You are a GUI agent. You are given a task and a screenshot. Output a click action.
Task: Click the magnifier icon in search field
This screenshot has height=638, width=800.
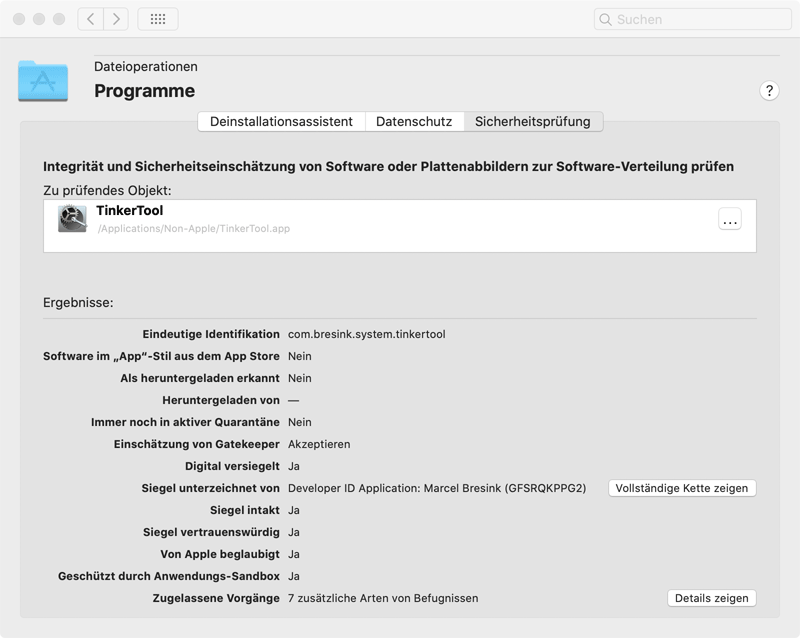(x=605, y=19)
